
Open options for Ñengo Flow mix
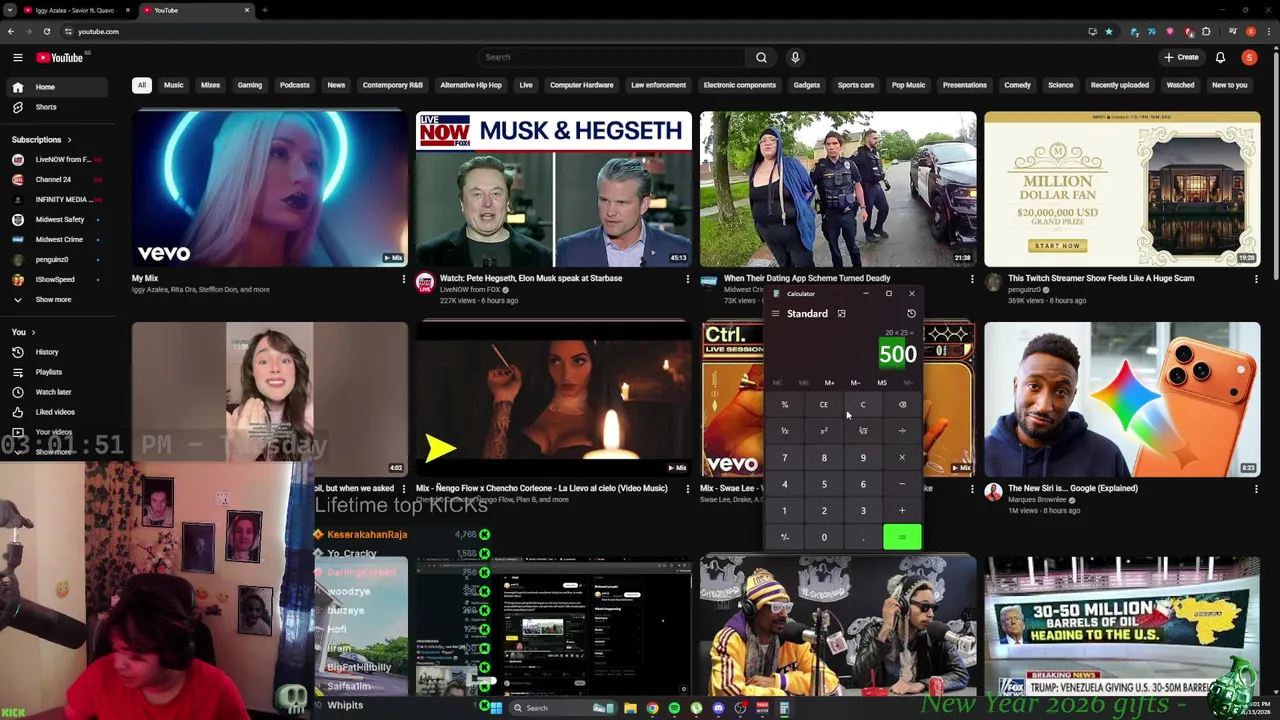pyautogui.click(x=687, y=490)
